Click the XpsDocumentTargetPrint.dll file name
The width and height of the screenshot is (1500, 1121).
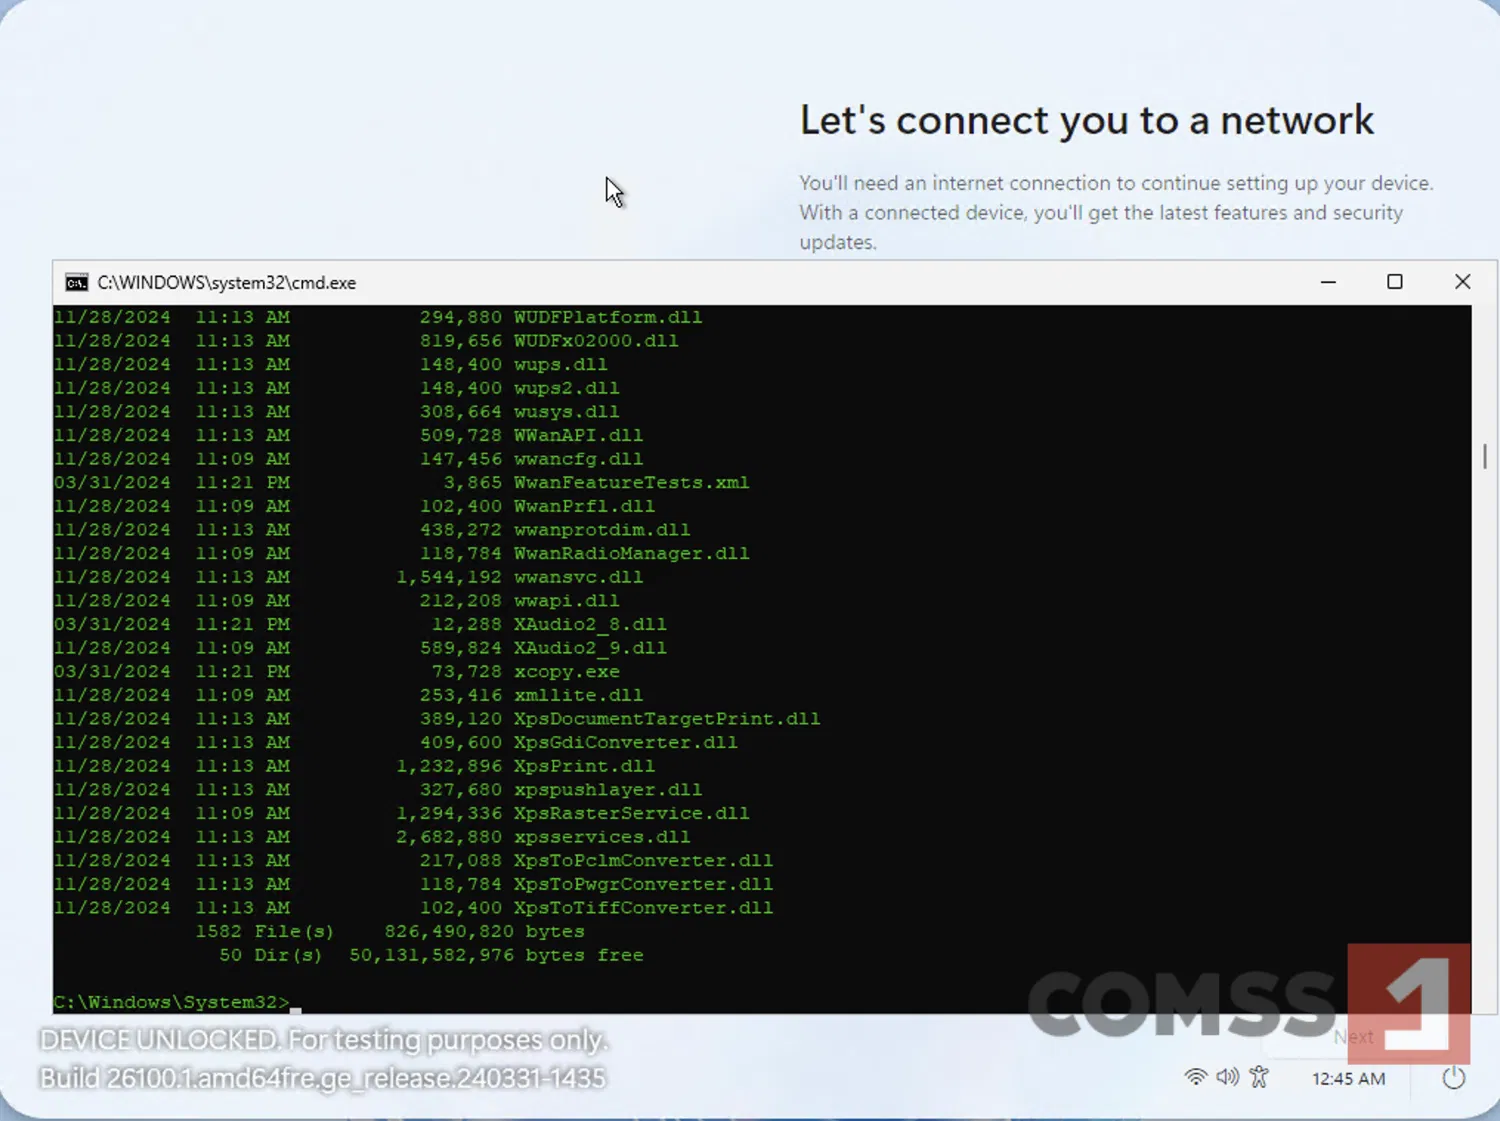(667, 719)
